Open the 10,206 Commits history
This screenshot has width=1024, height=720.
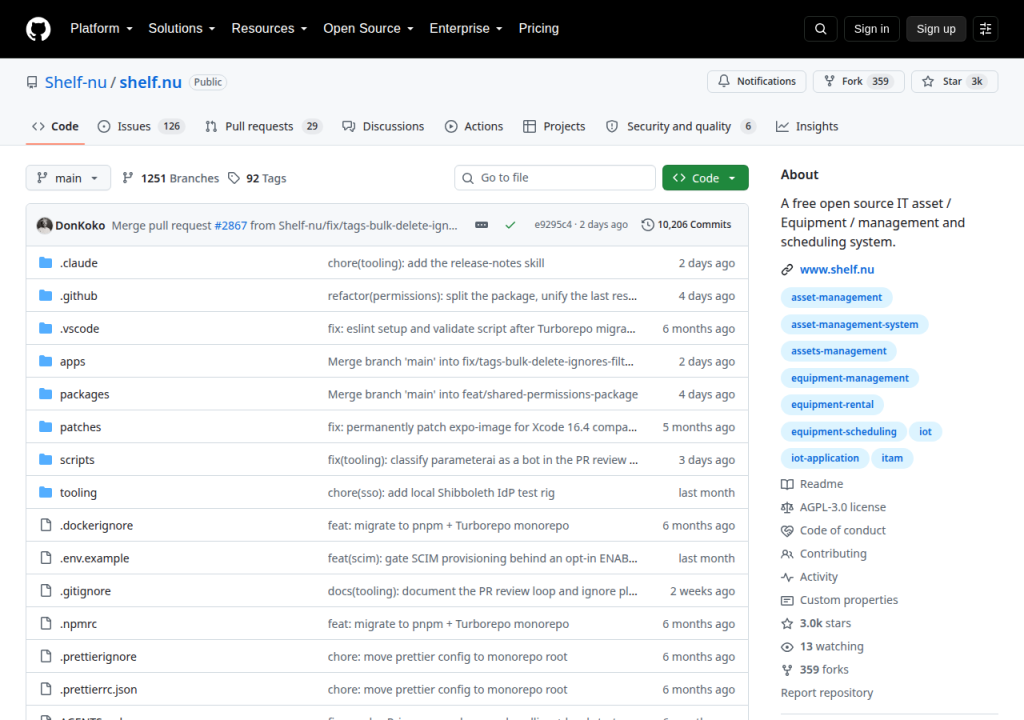click(686, 225)
